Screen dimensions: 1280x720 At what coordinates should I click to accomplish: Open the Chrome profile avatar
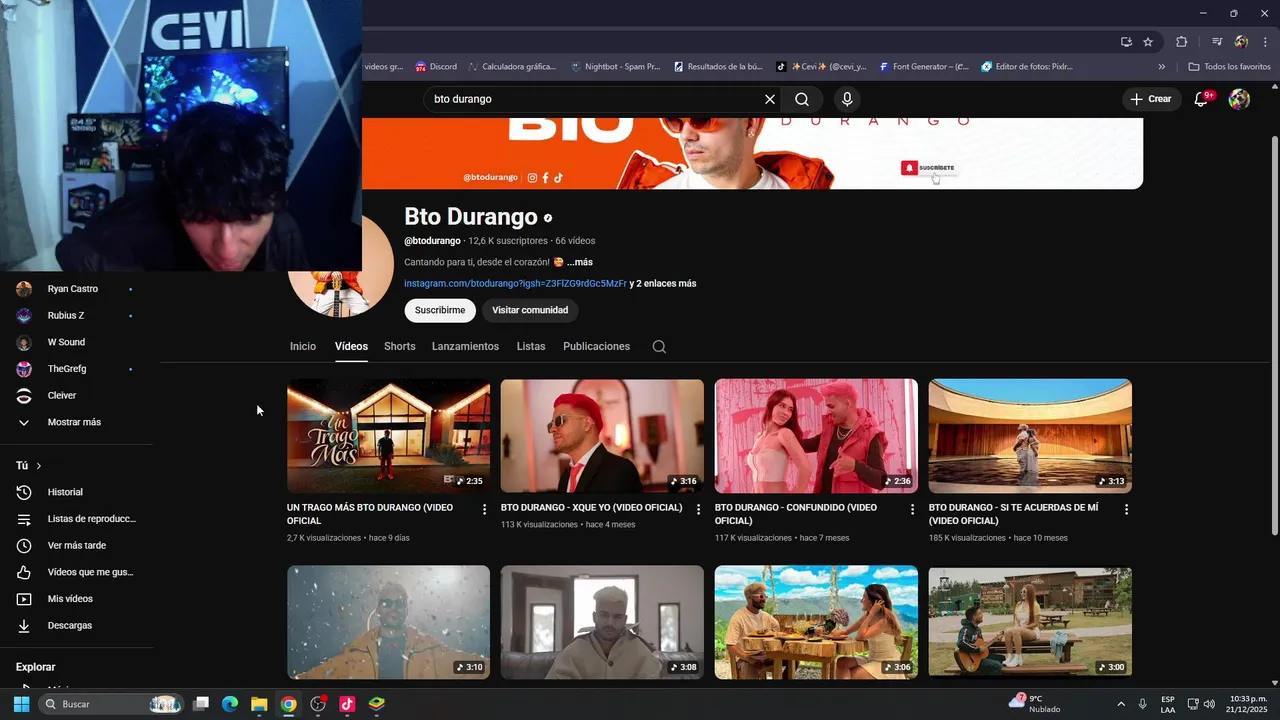tap(1241, 42)
